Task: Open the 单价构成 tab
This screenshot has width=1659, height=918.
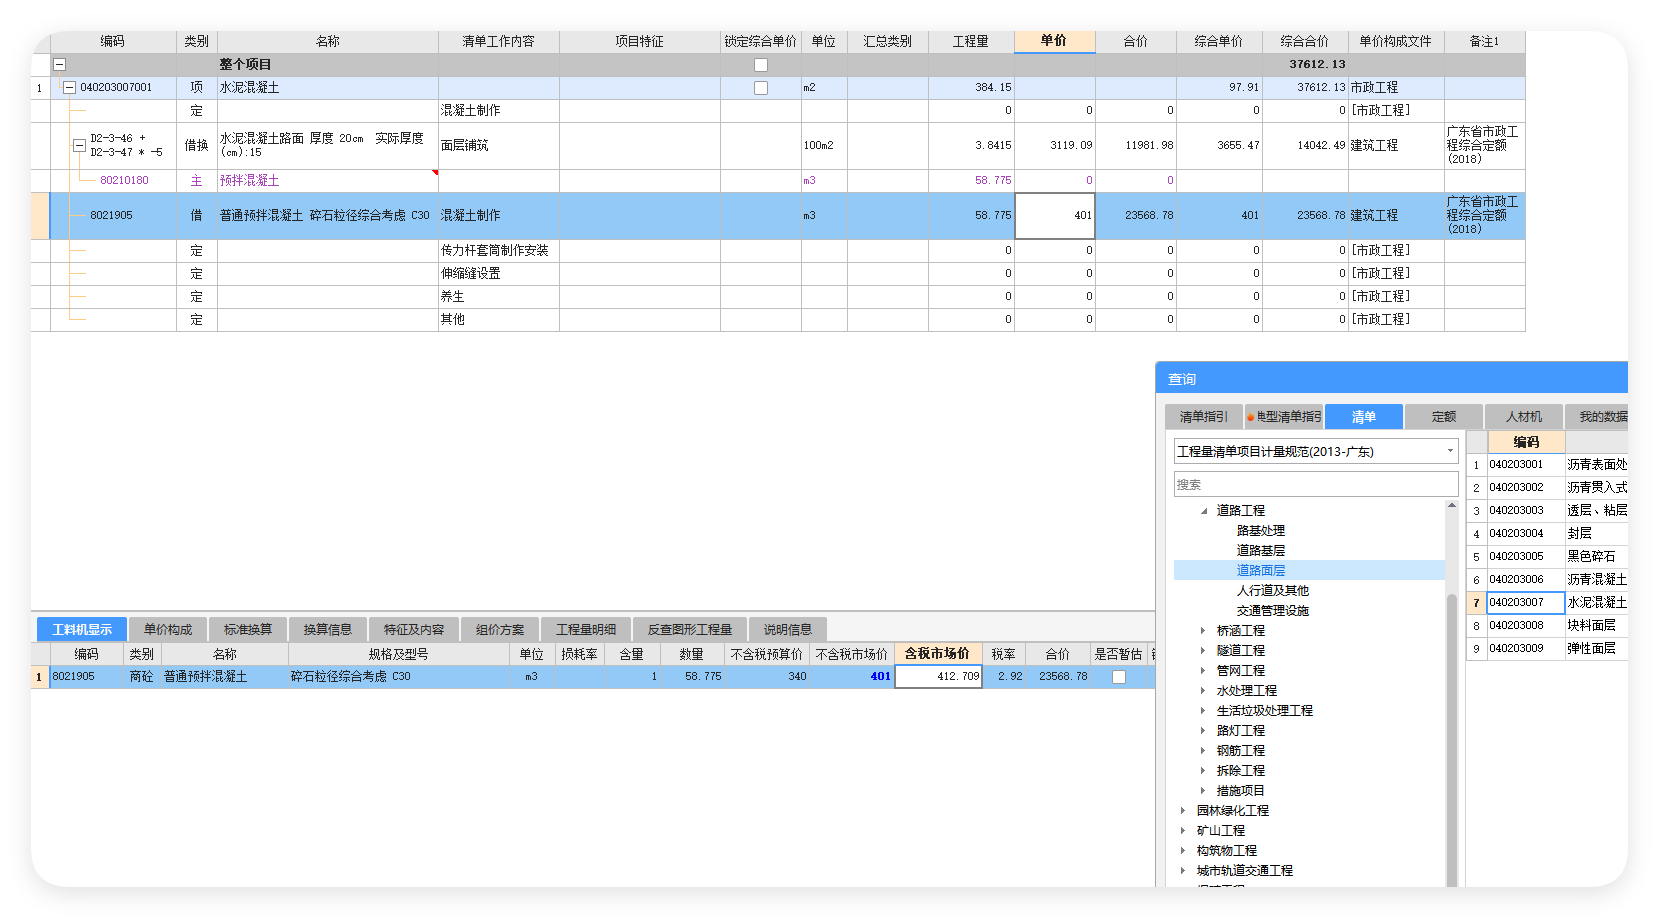Action: tap(167, 629)
